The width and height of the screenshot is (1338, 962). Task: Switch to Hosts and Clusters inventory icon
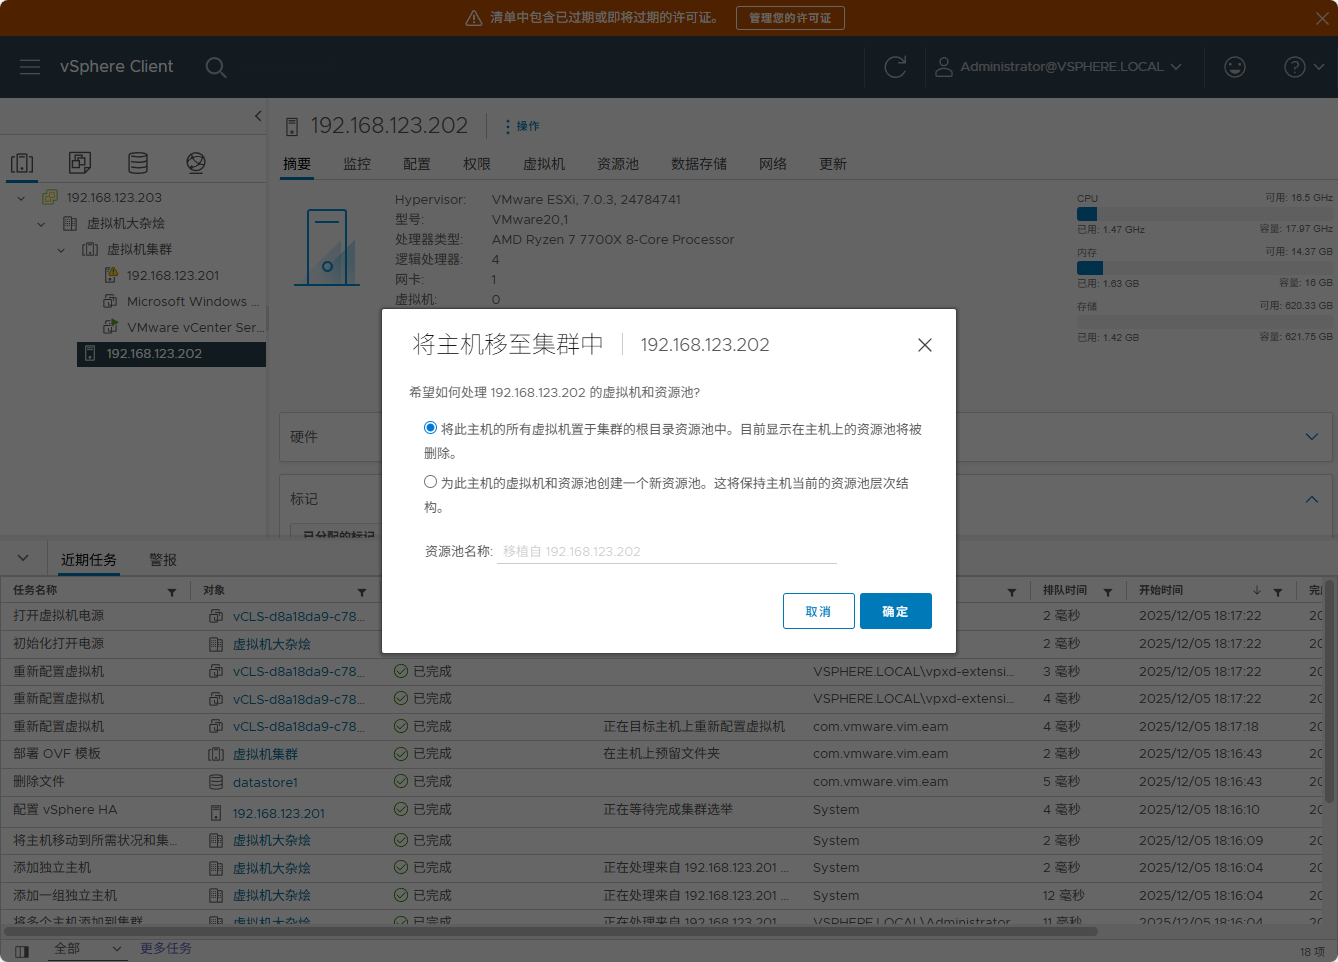point(22,163)
